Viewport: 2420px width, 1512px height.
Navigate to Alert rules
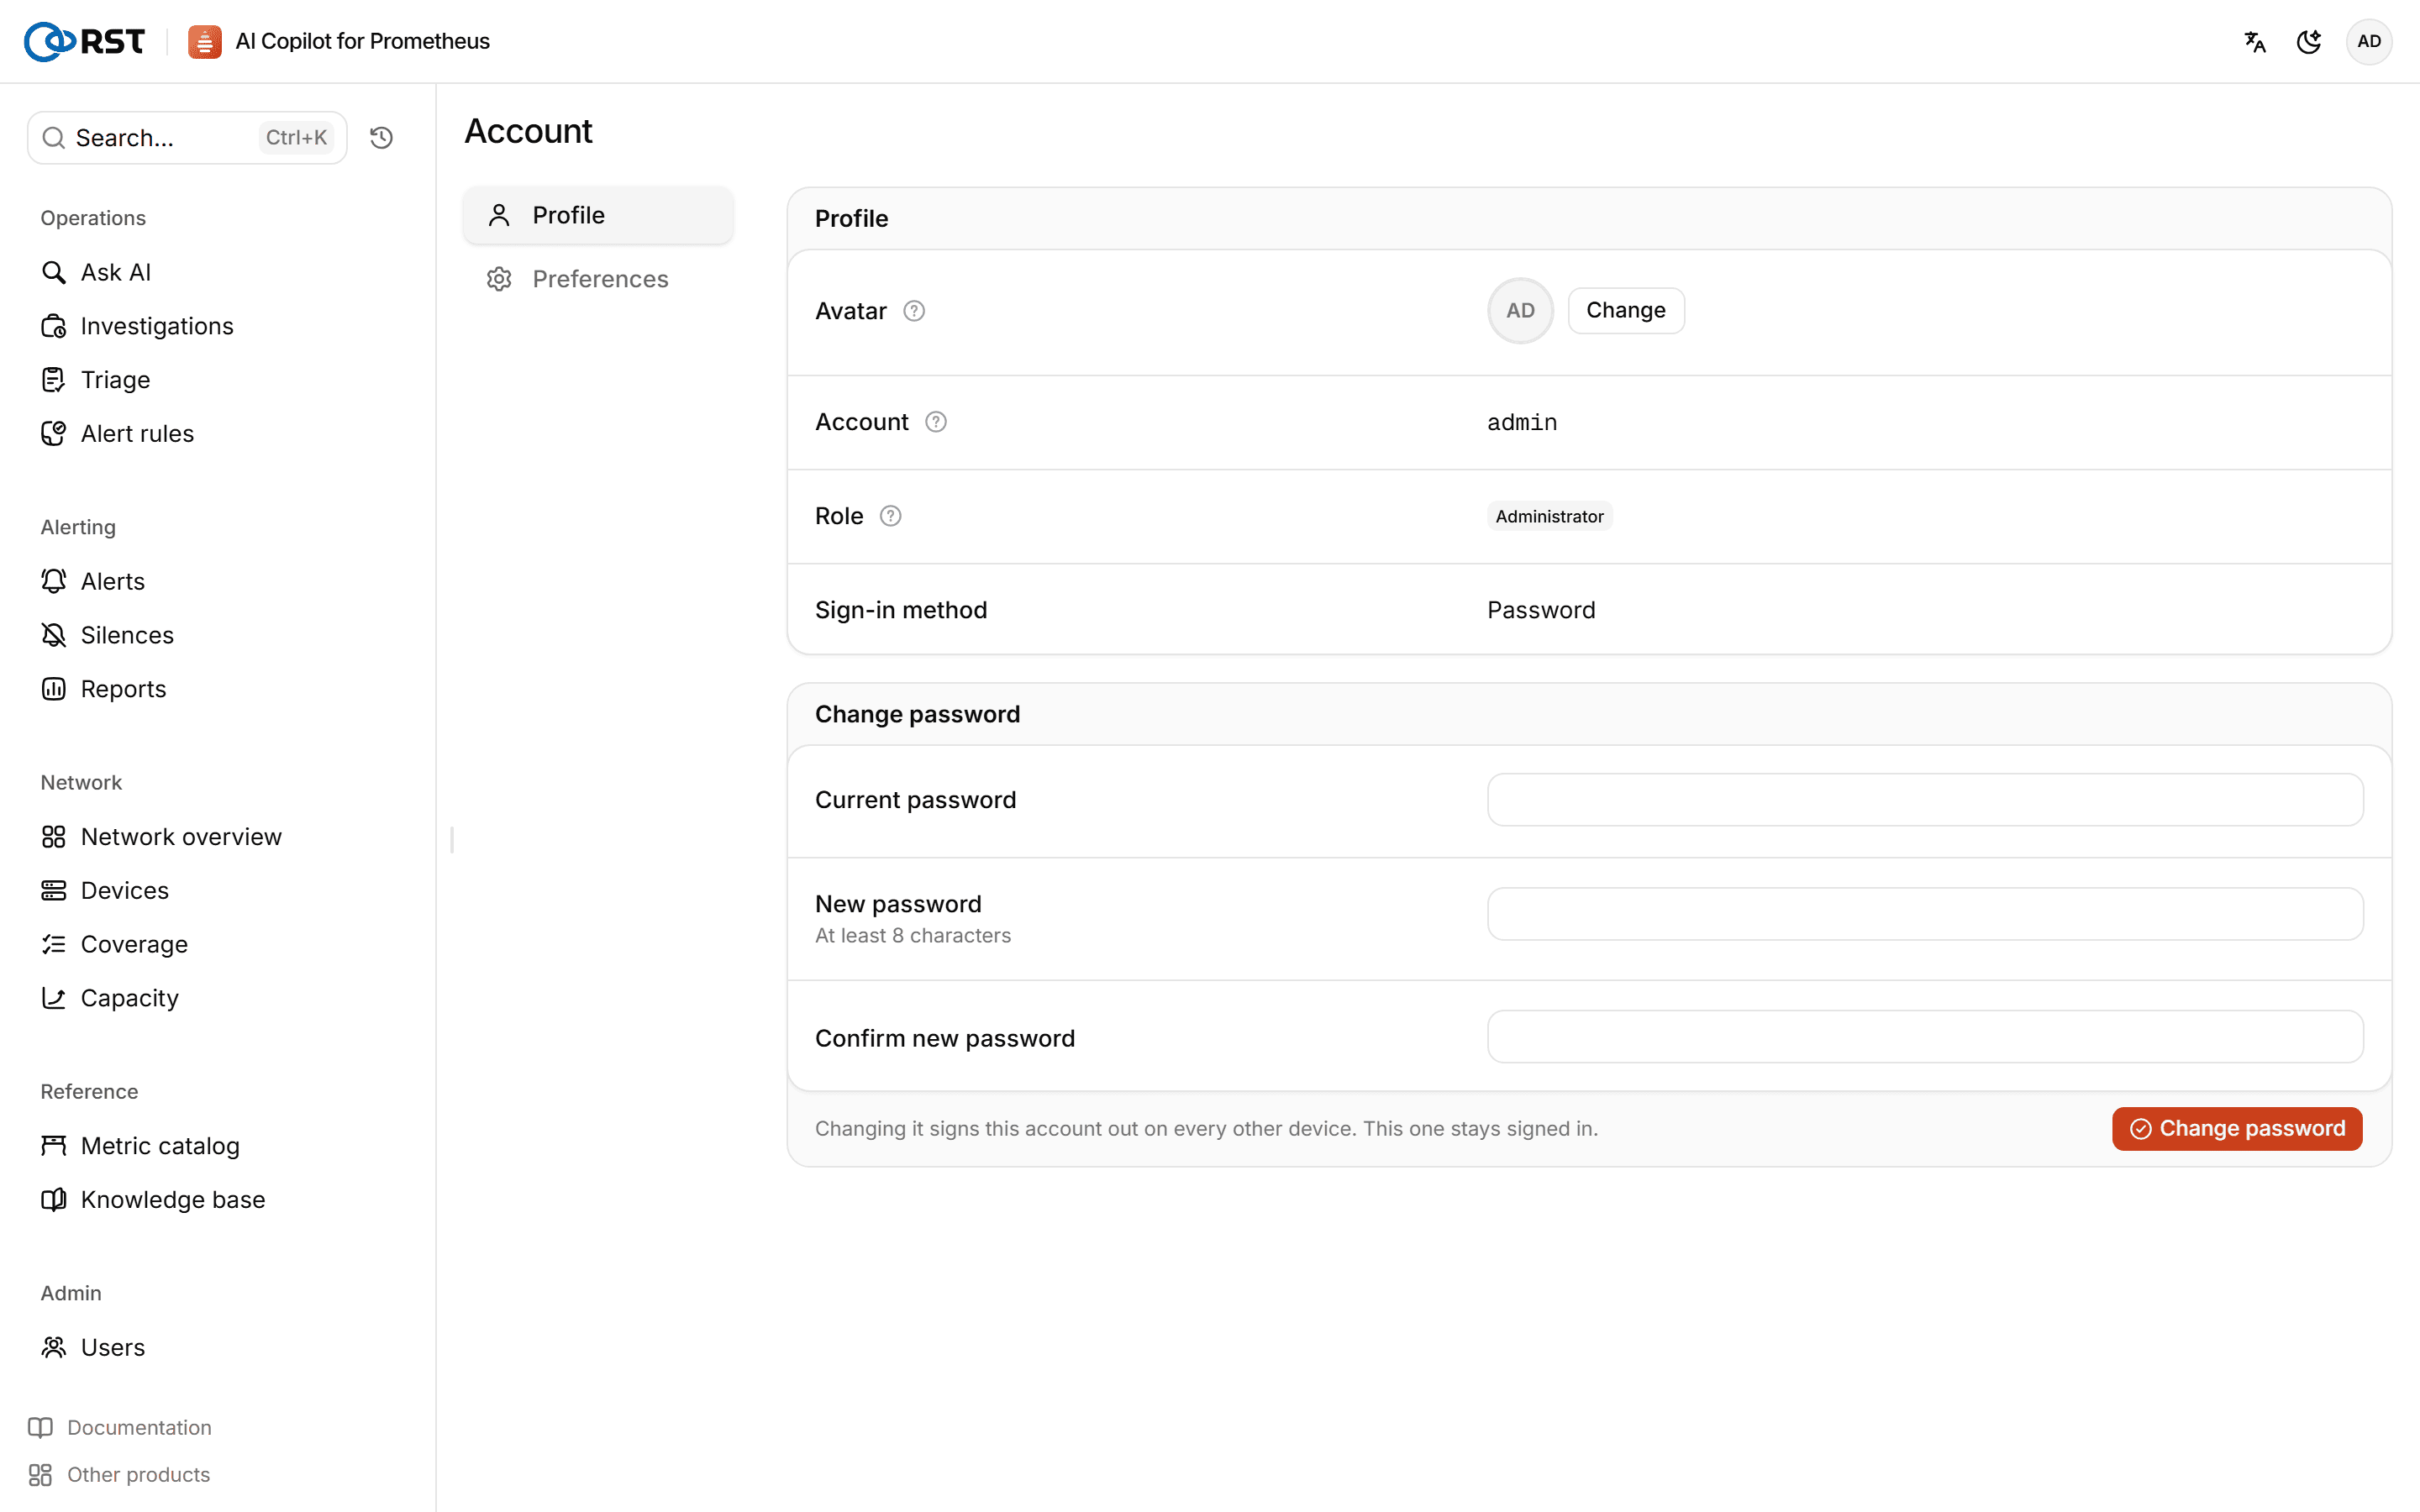coord(137,433)
